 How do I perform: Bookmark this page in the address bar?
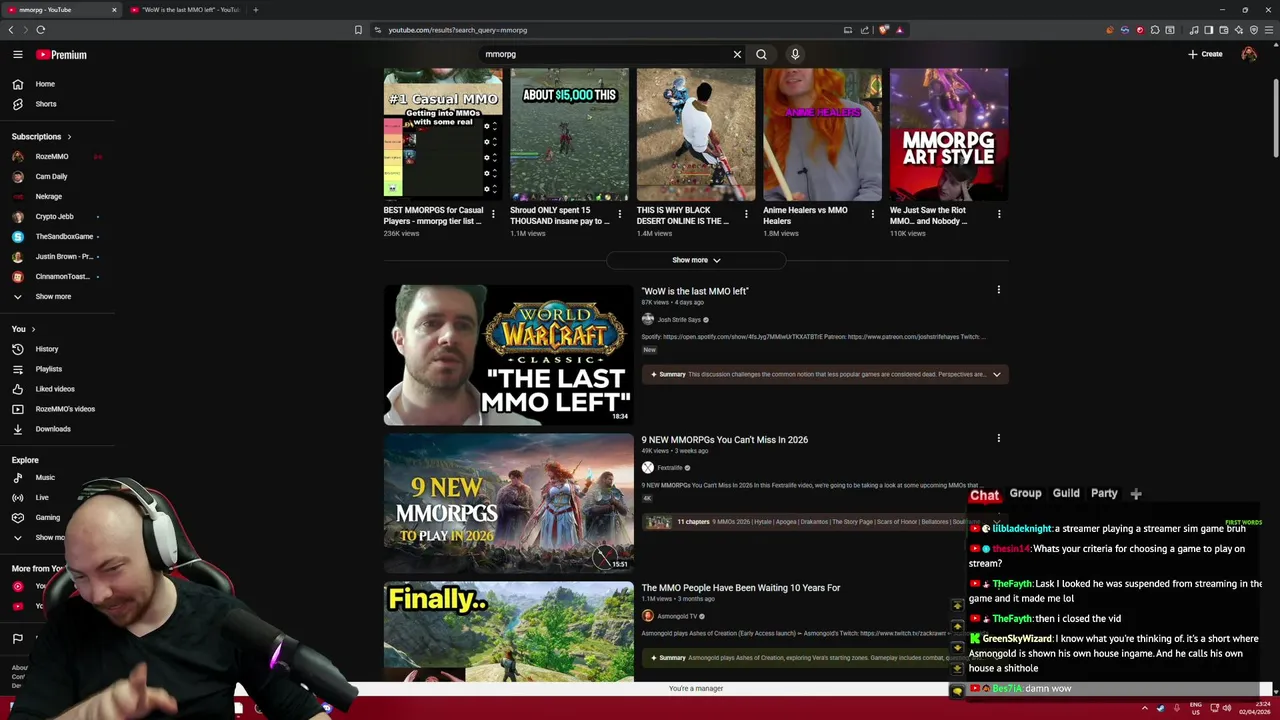pyautogui.click(x=358, y=30)
